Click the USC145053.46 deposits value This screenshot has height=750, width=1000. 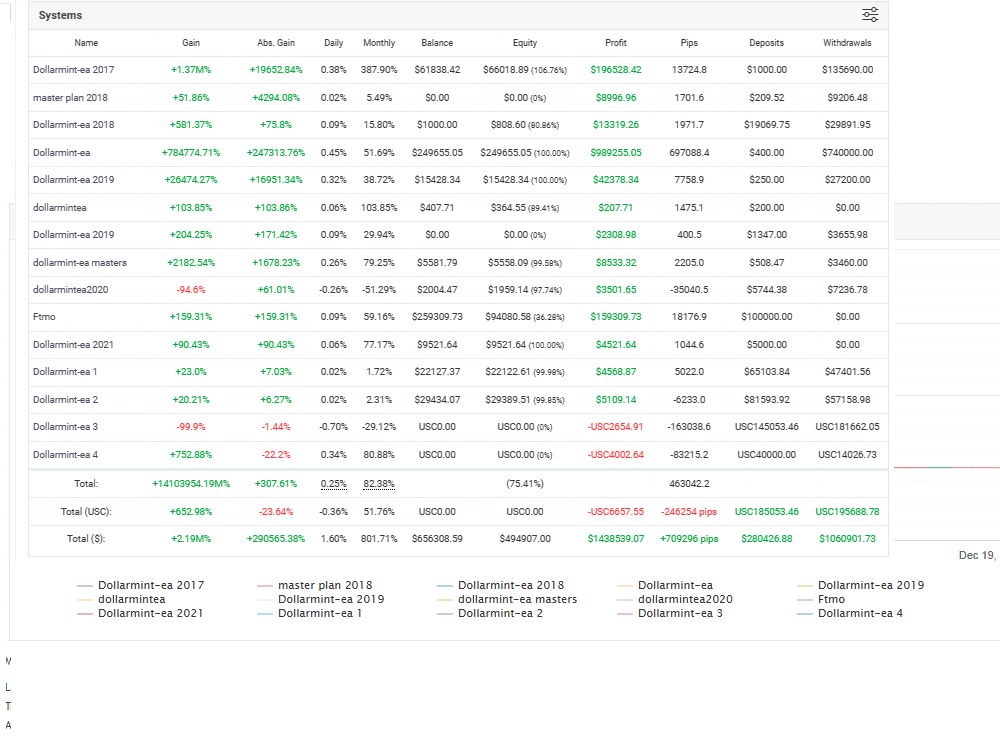pos(767,427)
